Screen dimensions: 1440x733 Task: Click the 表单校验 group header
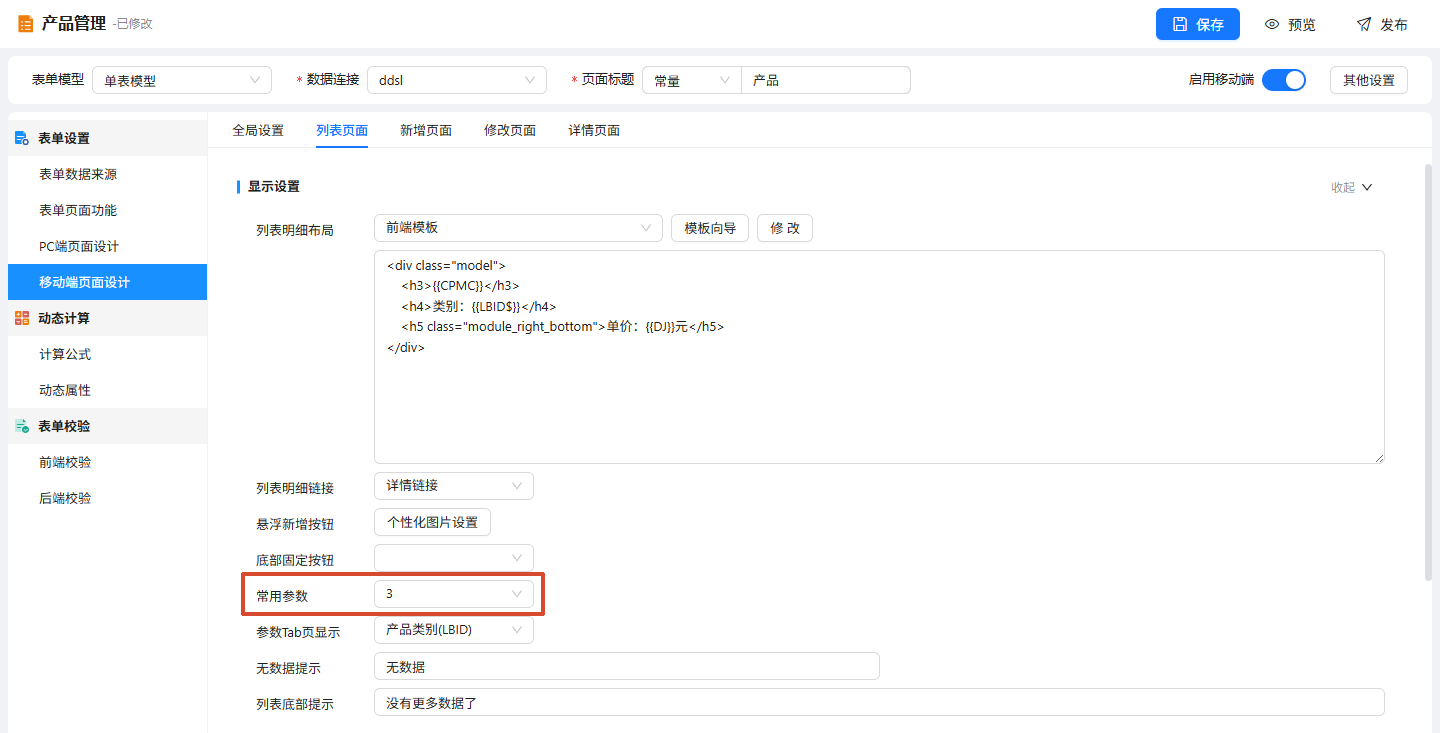click(x=107, y=426)
